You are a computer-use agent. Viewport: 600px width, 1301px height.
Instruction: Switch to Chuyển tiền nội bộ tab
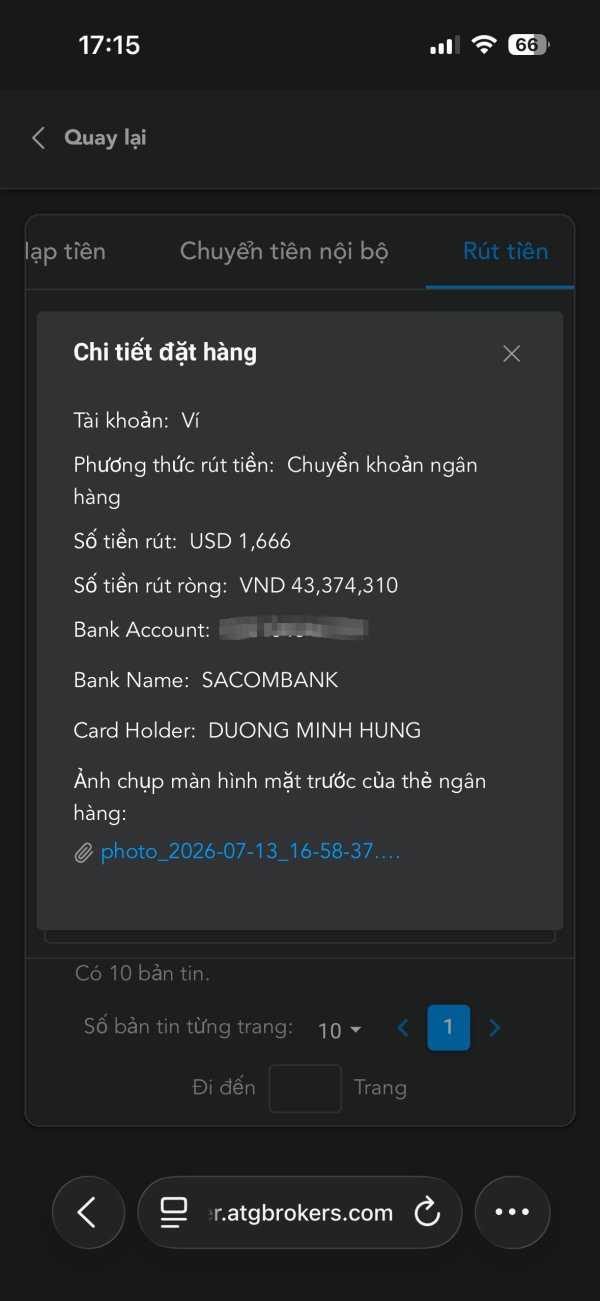[x=283, y=251]
